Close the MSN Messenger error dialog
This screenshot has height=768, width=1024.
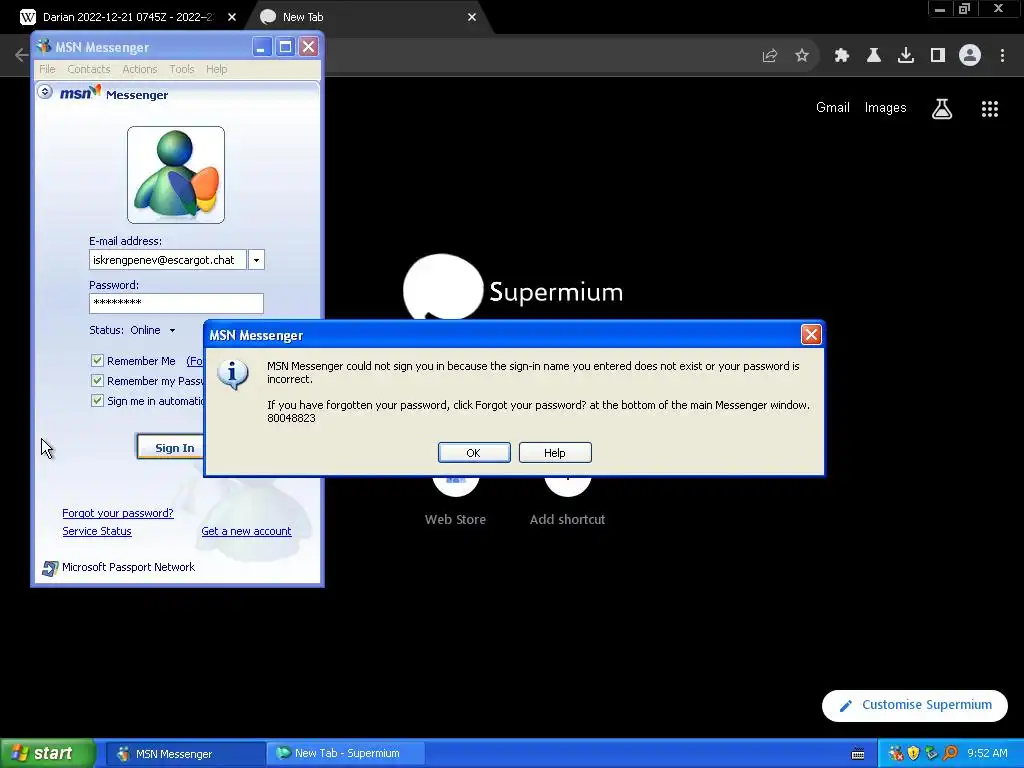(x=811, y=335)
